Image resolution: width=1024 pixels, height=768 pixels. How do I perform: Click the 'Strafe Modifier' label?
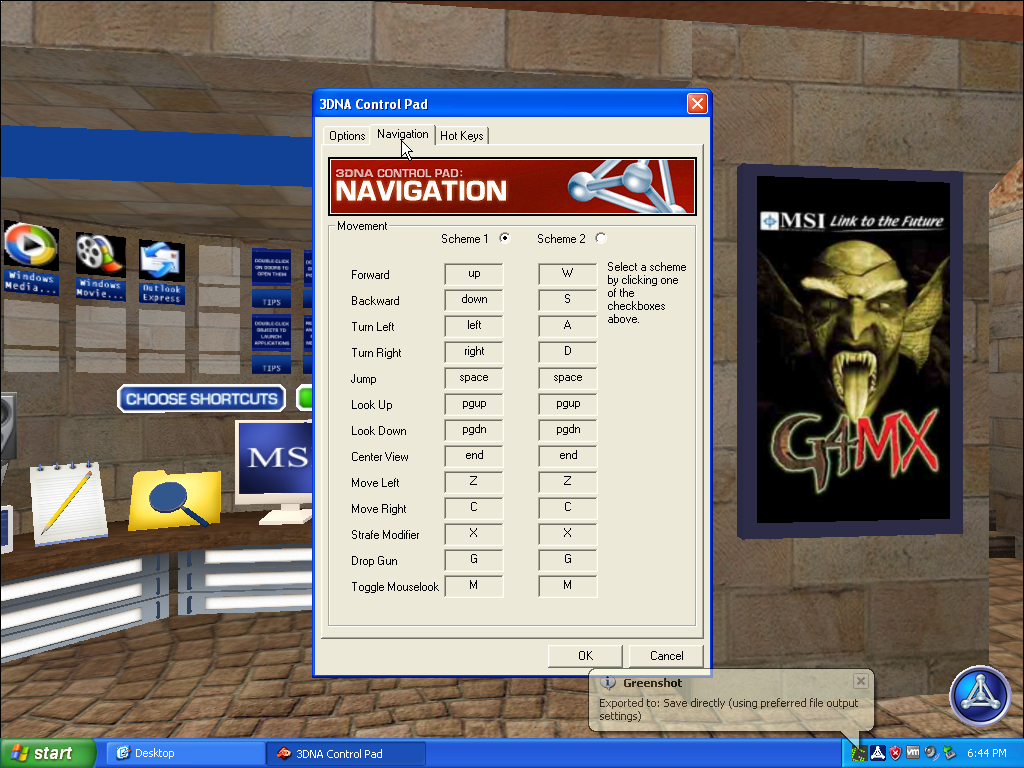click(x=385, y=535)
